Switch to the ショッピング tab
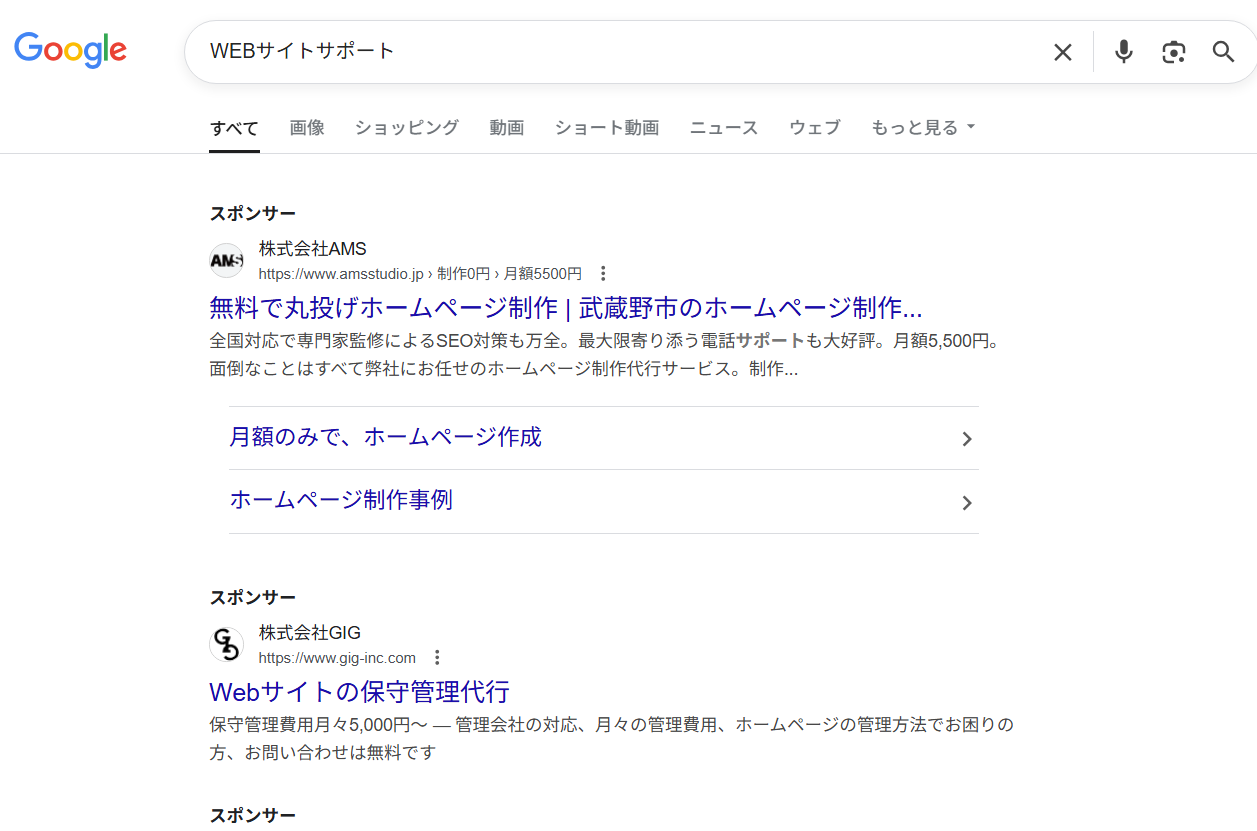The image size is (1257, 831). click(406, 128)
